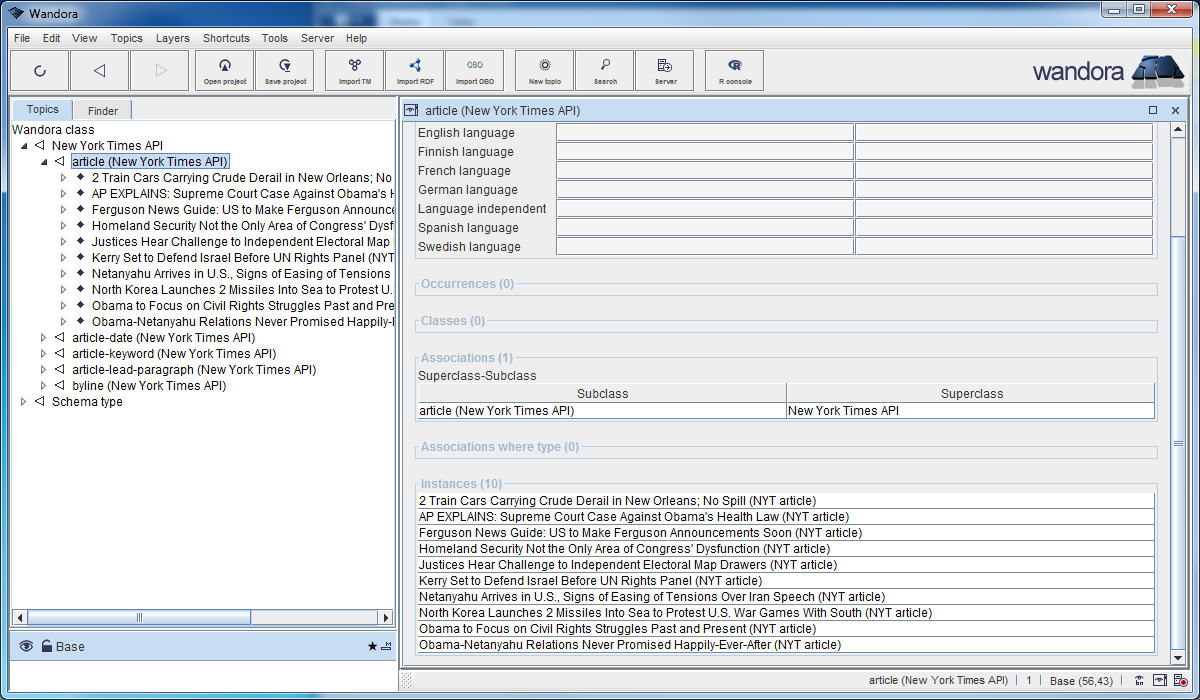1200x700 pixels.
Task: Collapse the New York Times API node
Action: [23, 146]
